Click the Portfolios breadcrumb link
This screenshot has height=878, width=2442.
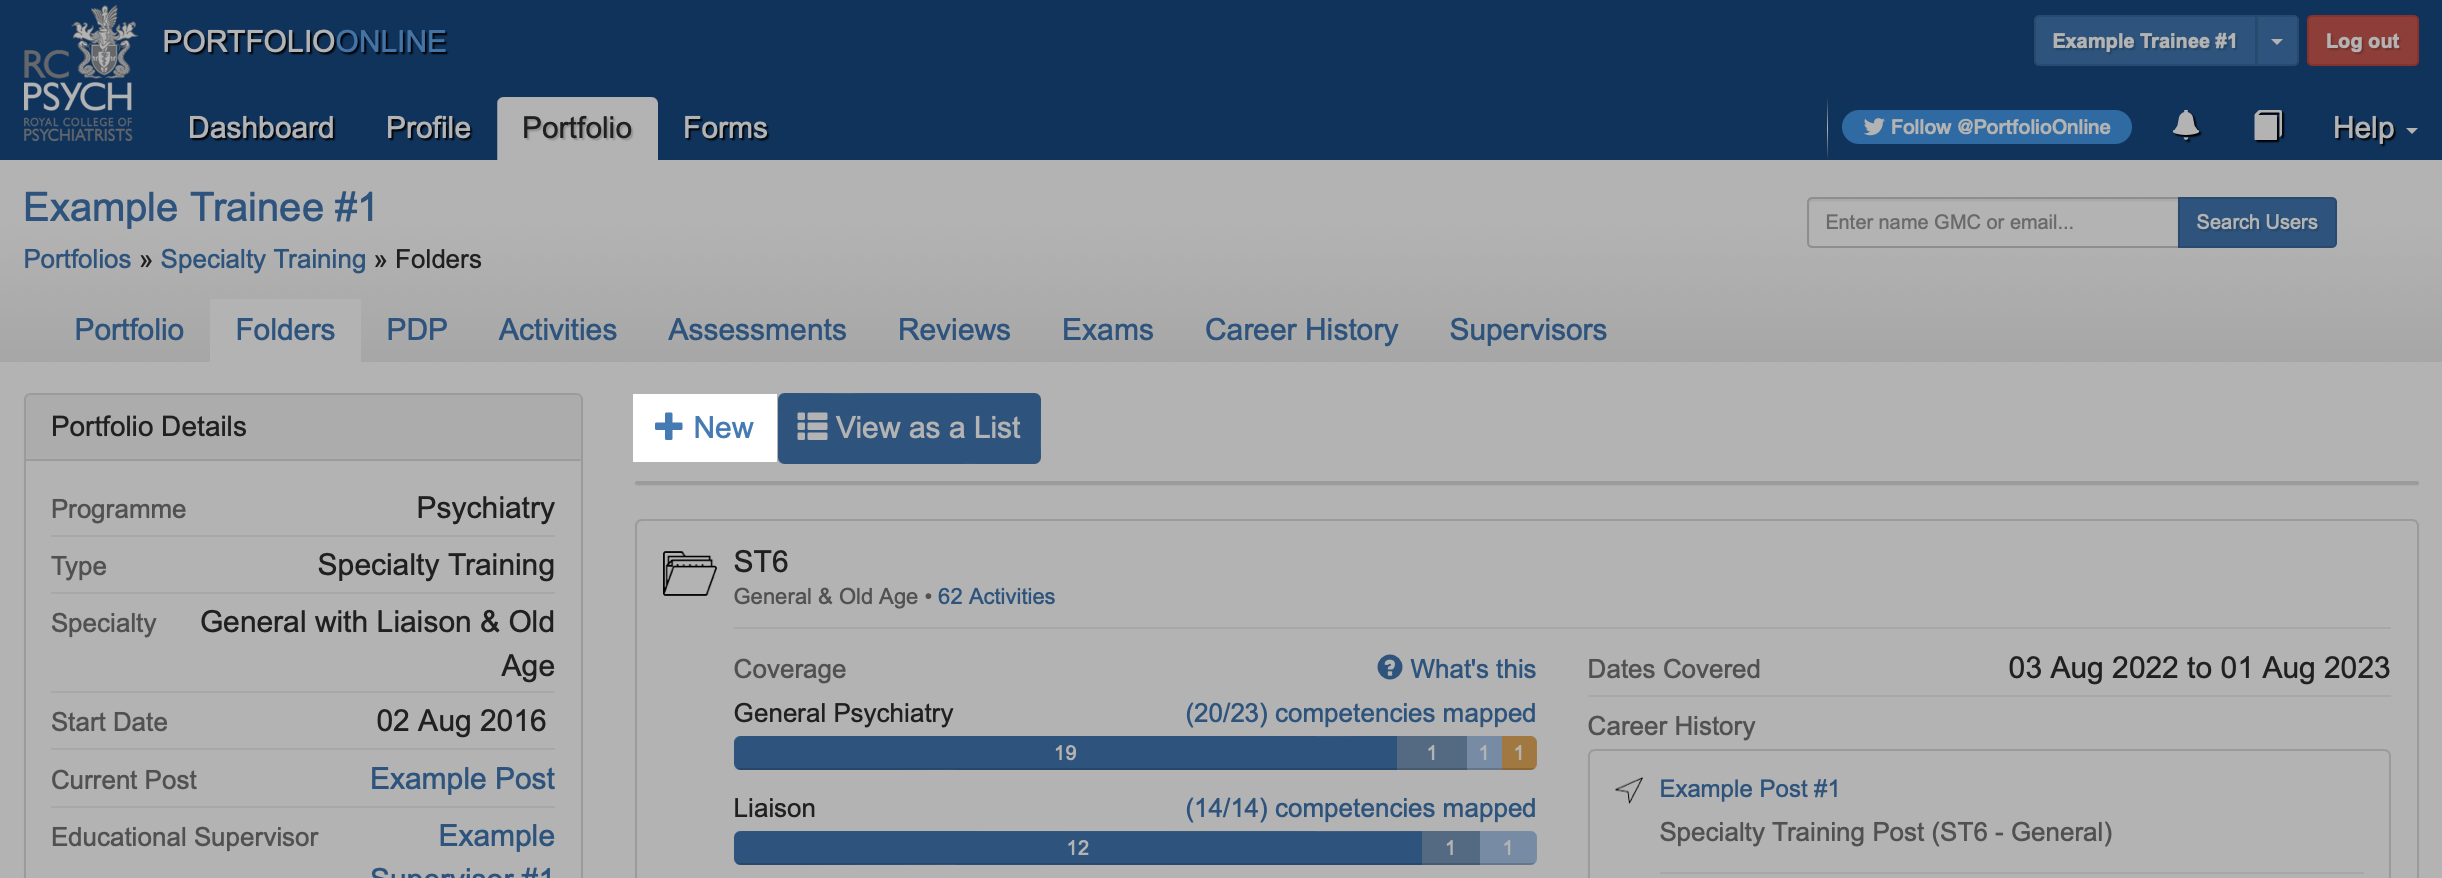pos(77,259)
